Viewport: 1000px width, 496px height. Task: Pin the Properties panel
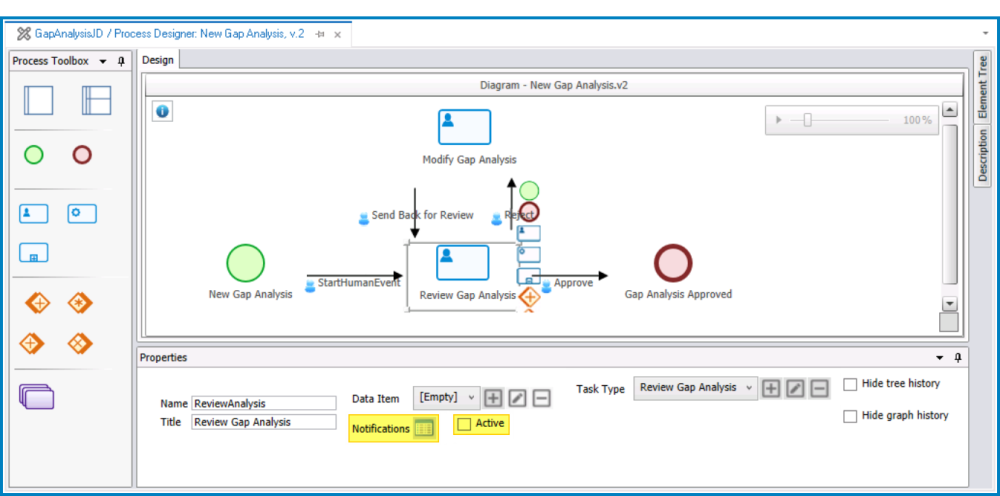click(957, 358)
